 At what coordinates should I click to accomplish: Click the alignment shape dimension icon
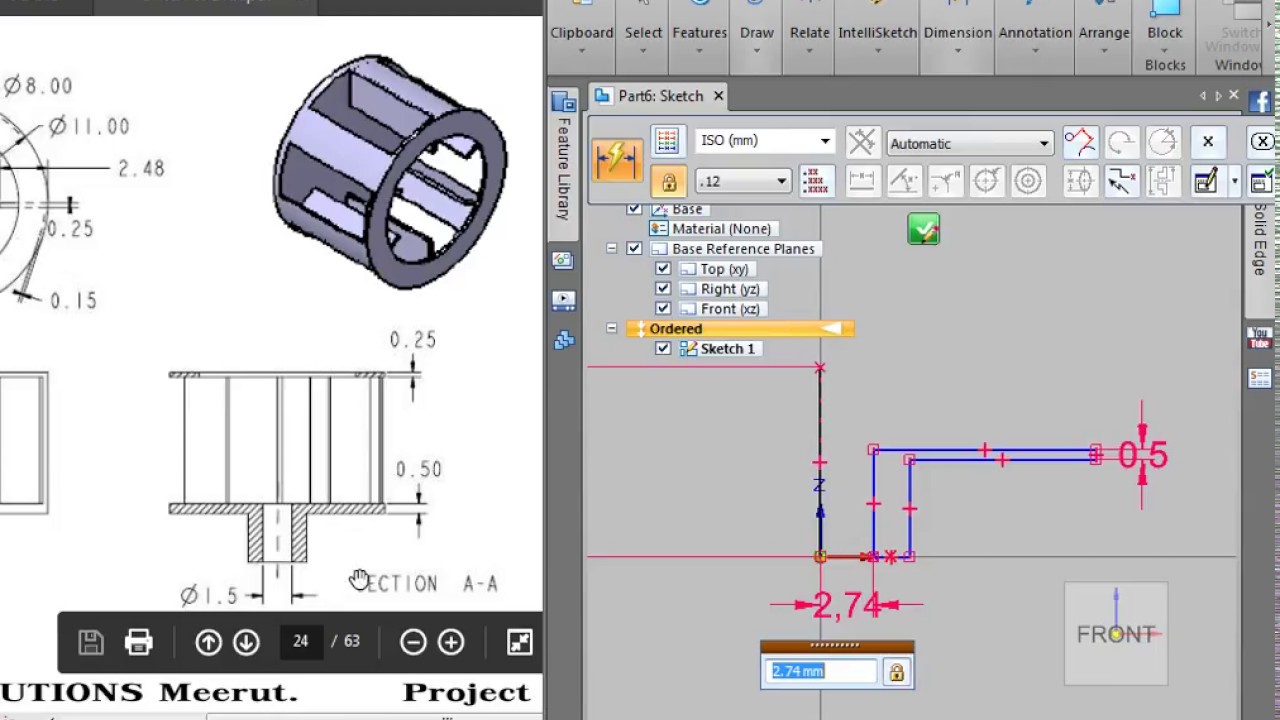coord(1163,181)
